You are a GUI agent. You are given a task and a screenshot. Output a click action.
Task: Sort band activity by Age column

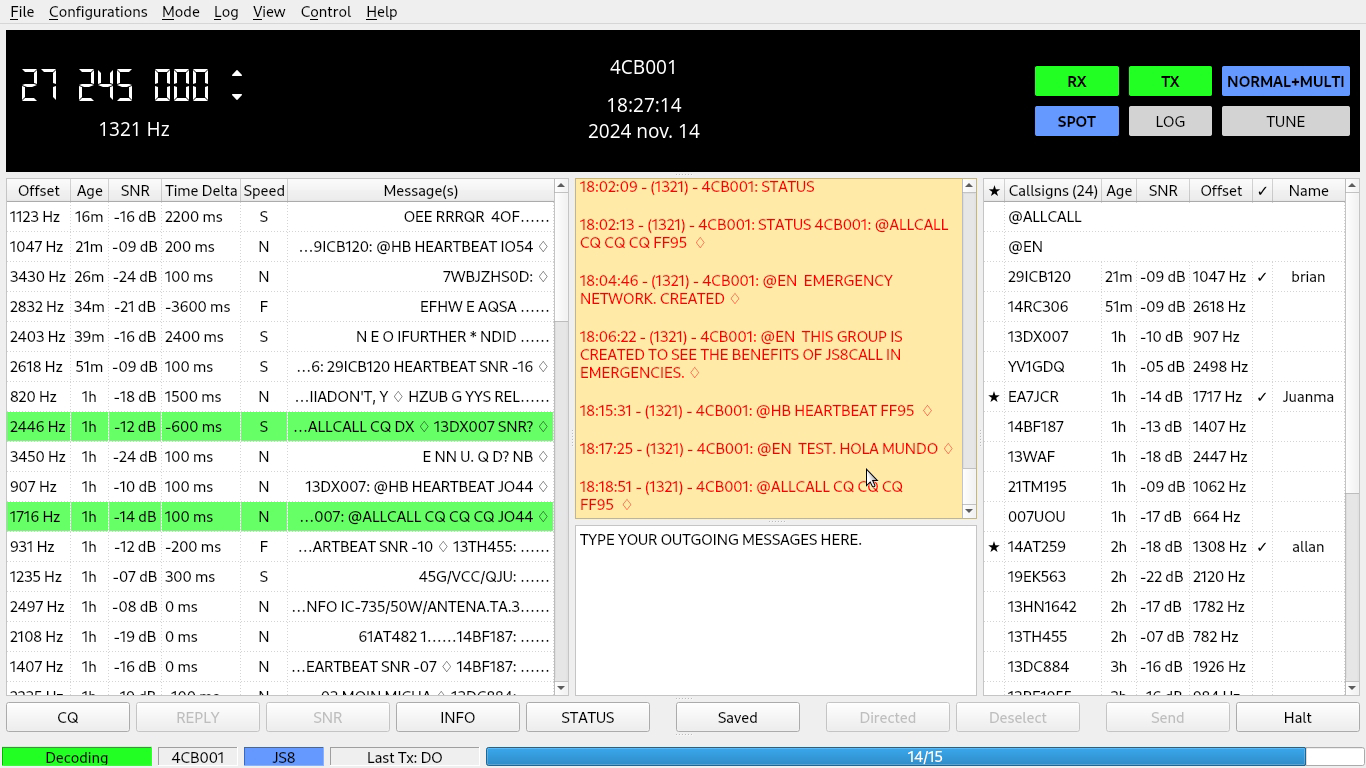tap(90, 190)
